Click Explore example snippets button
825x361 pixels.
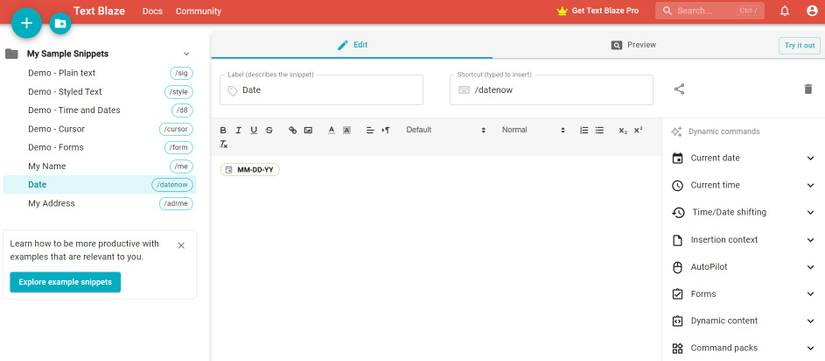(65, 282)
